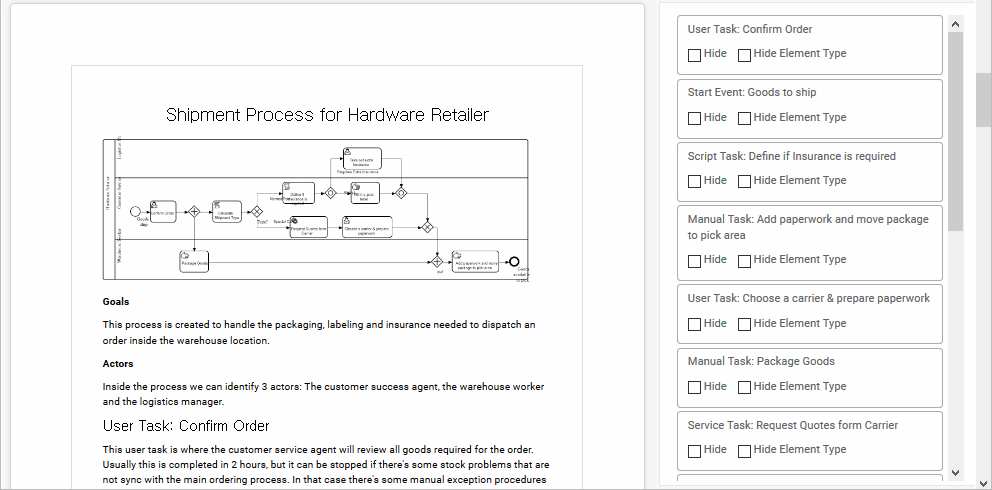Screen dimensions: 992x490
Task: Check Hide for Choose a carrier user task
Action: 694,324
